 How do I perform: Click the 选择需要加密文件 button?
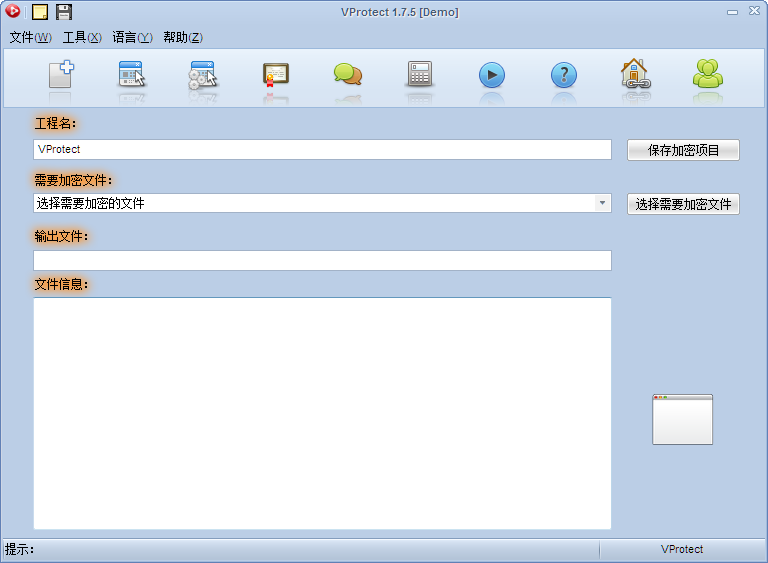(x=683, y=204)
